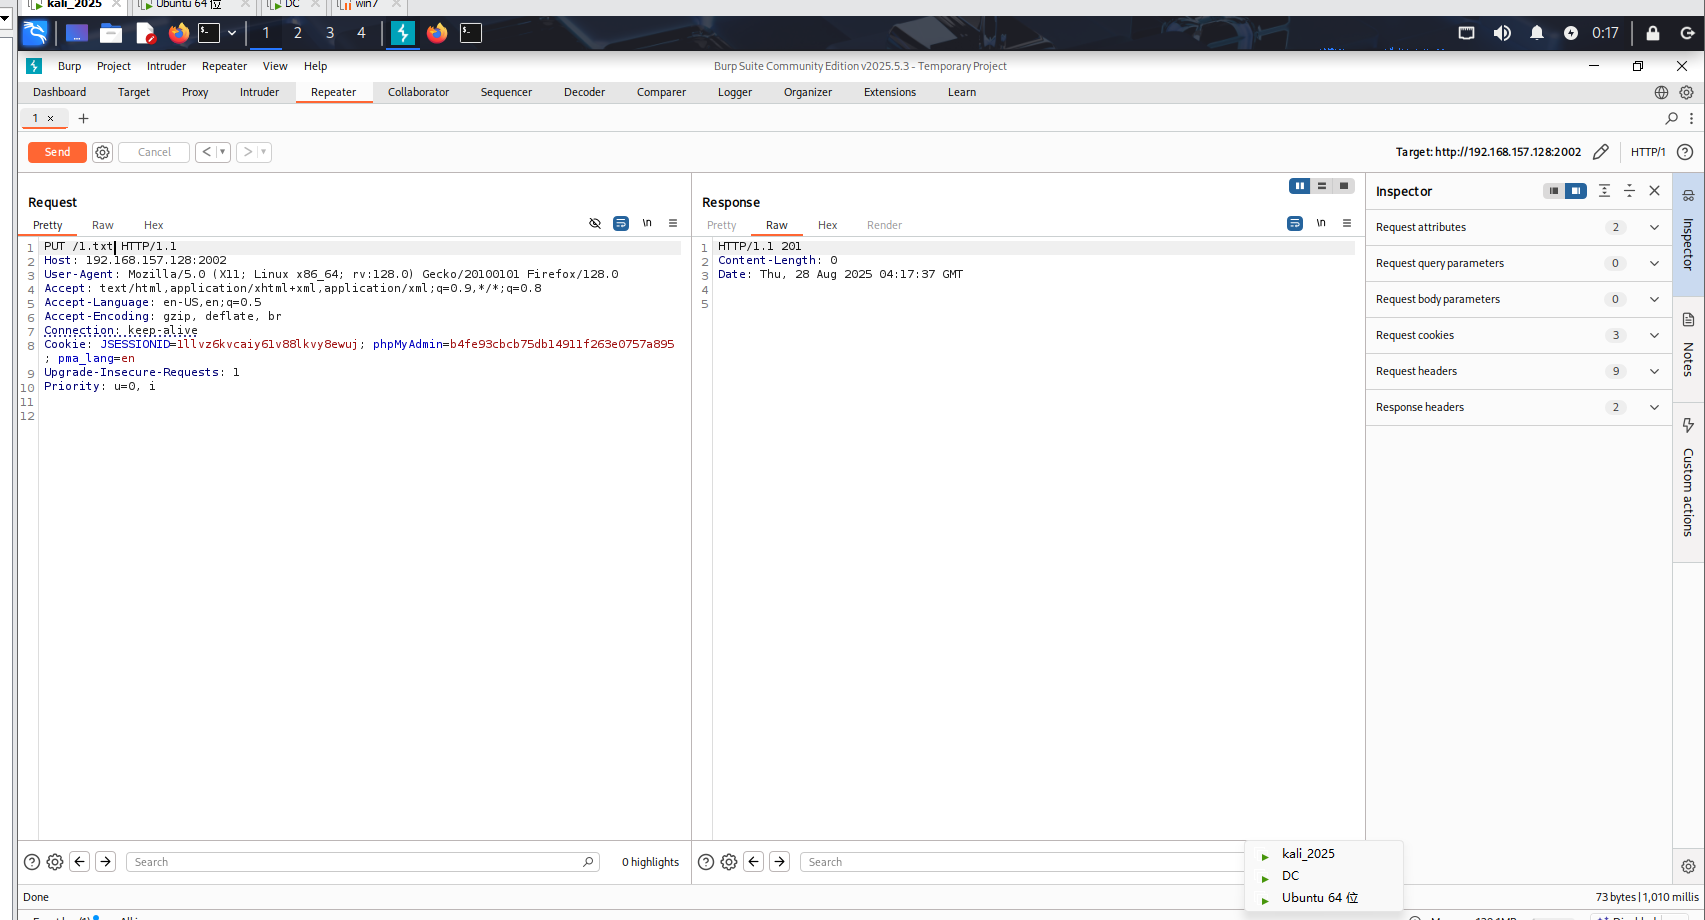Open Response viewer hamburger menu
The width and height of the screenshot is (1705, 920).
click(1347, 223)
